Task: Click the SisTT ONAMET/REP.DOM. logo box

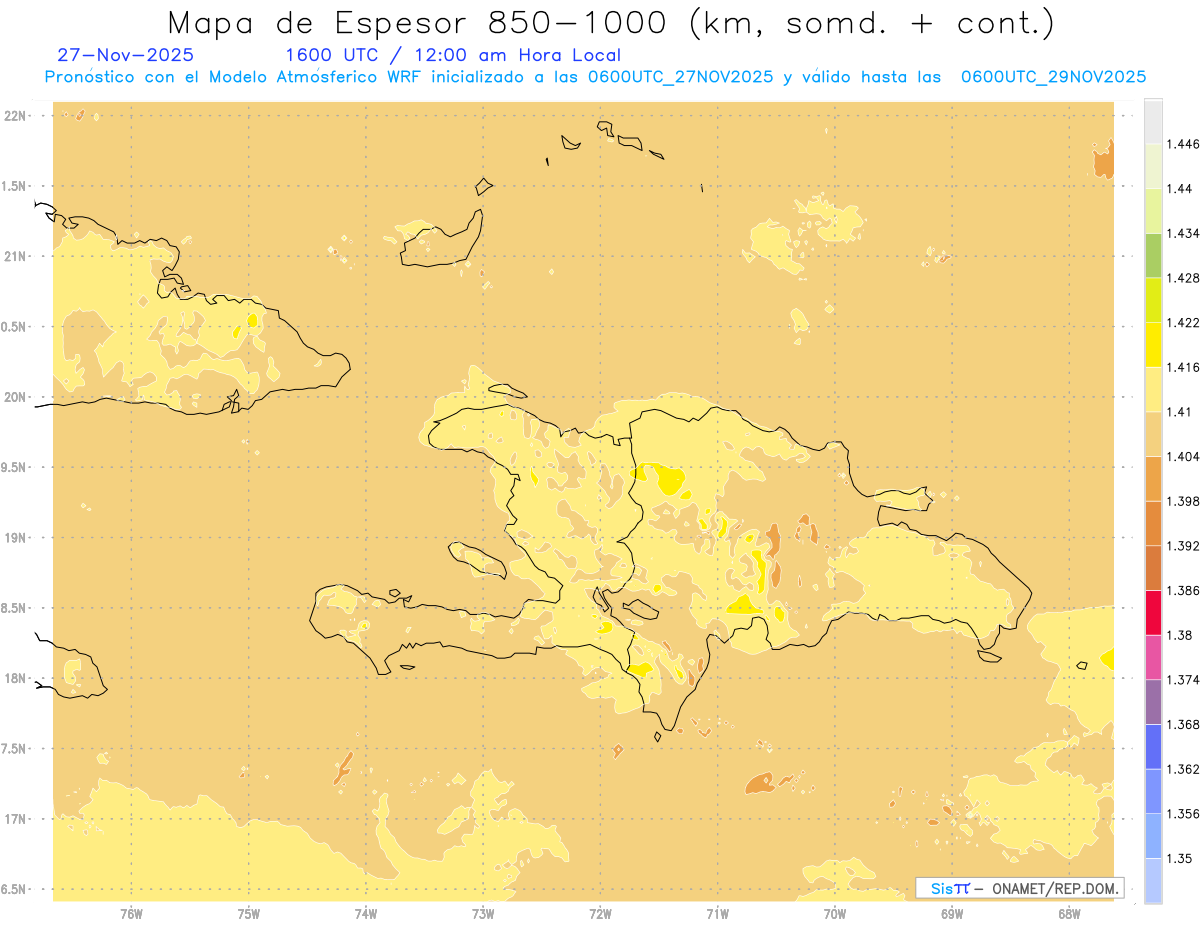Action: (x=1019, y=888)
